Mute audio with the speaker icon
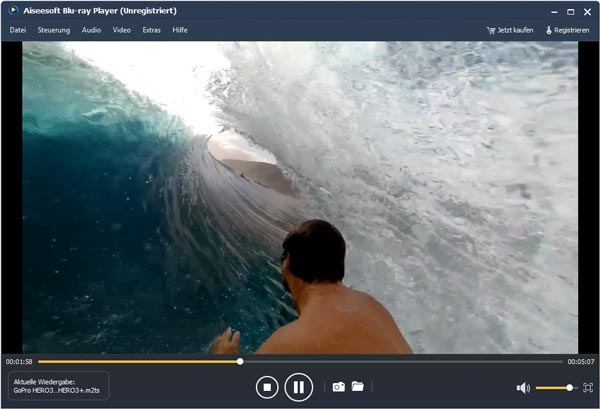This screenshot has width=600, height=409. pos(523,388)
